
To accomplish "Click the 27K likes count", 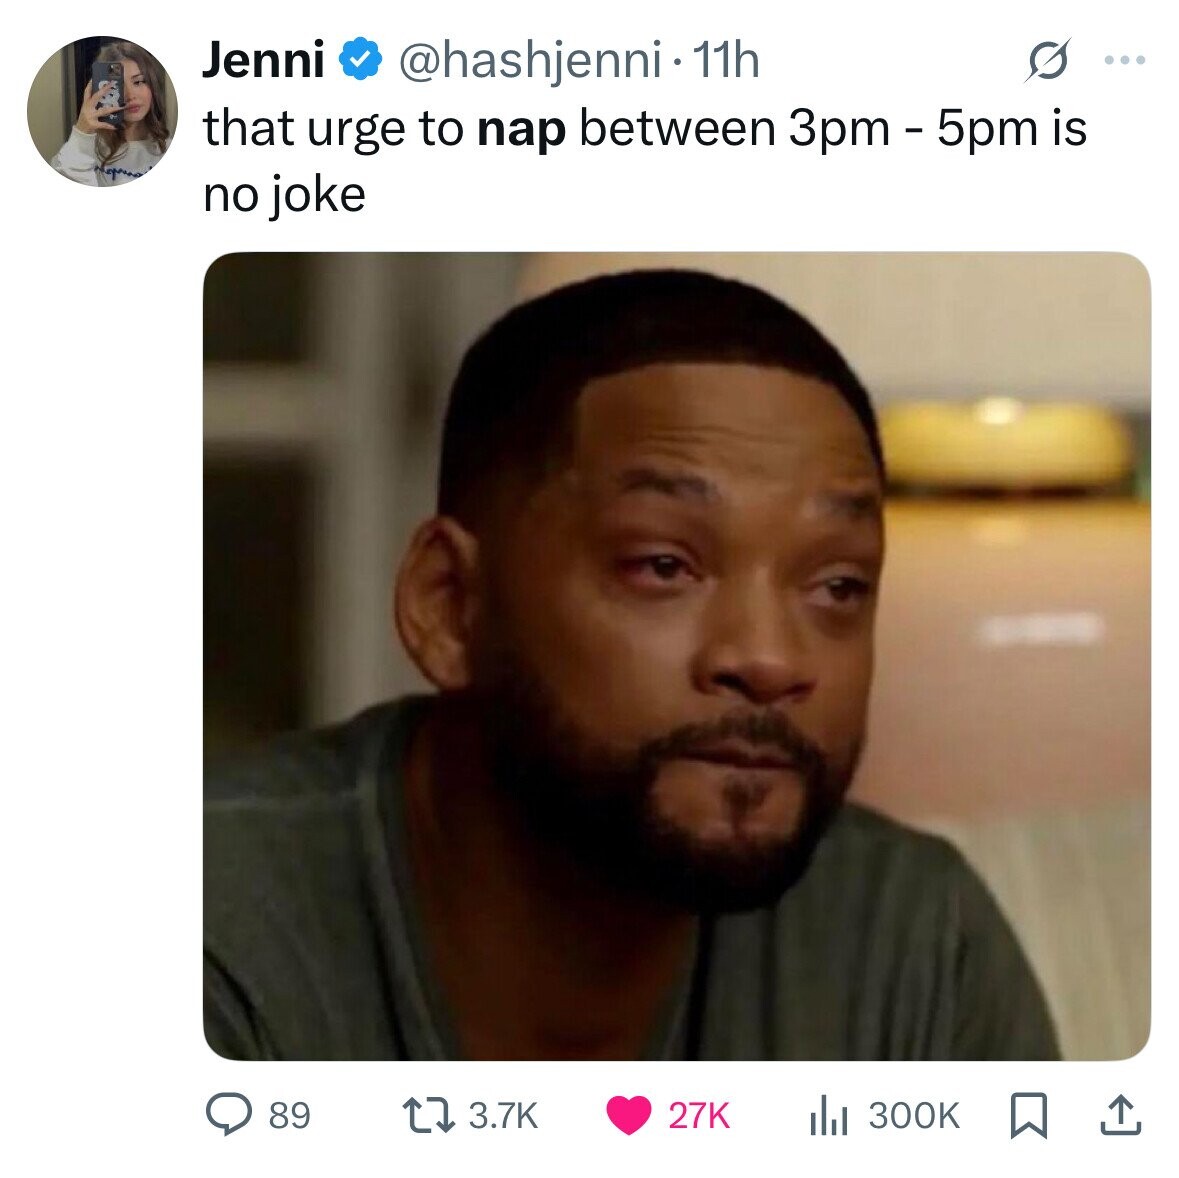I will (699, 1115).
